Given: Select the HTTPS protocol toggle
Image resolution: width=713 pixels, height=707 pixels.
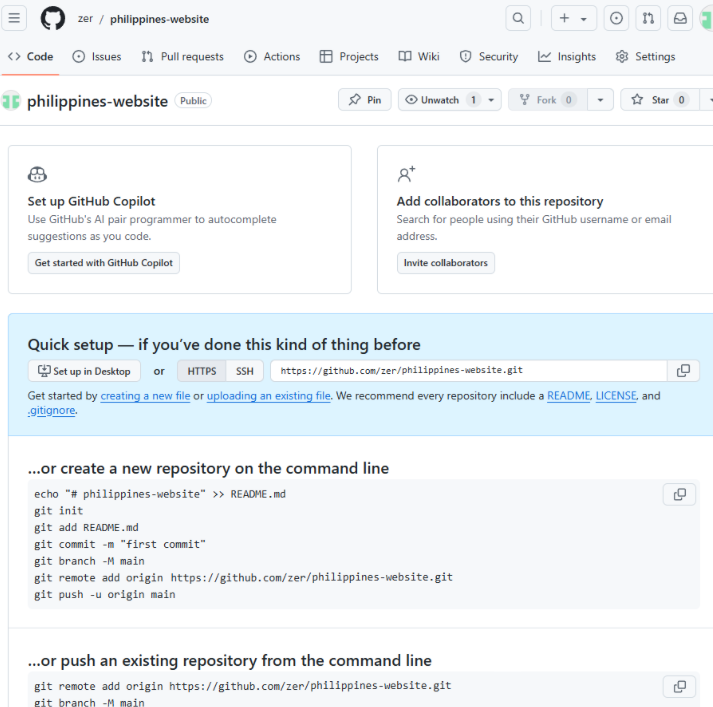Looking at the screenshot, I should [202, 371].
